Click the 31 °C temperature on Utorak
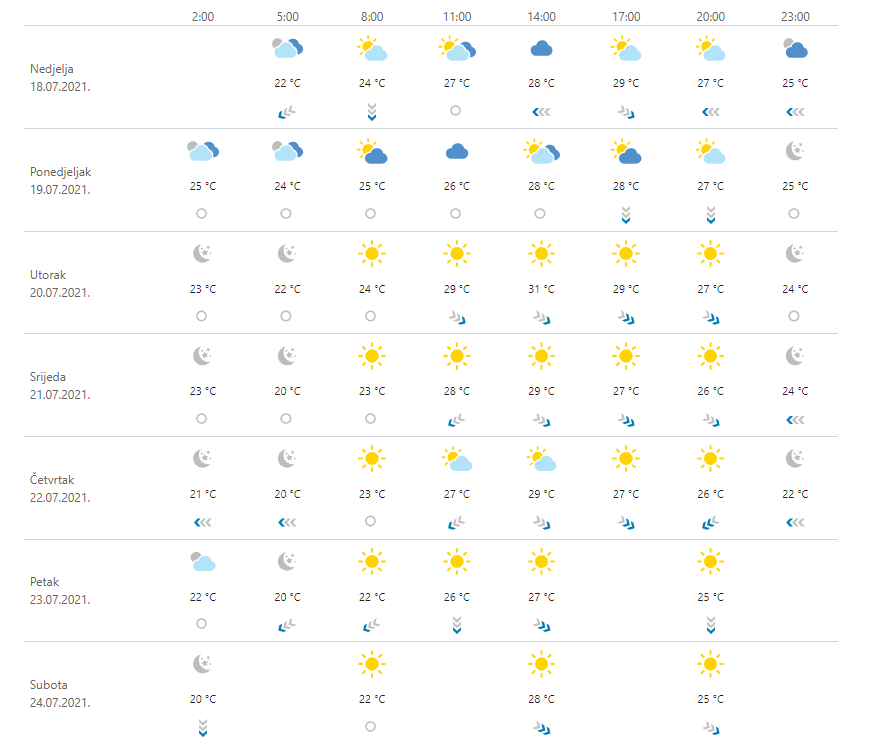 coord(541,289)
